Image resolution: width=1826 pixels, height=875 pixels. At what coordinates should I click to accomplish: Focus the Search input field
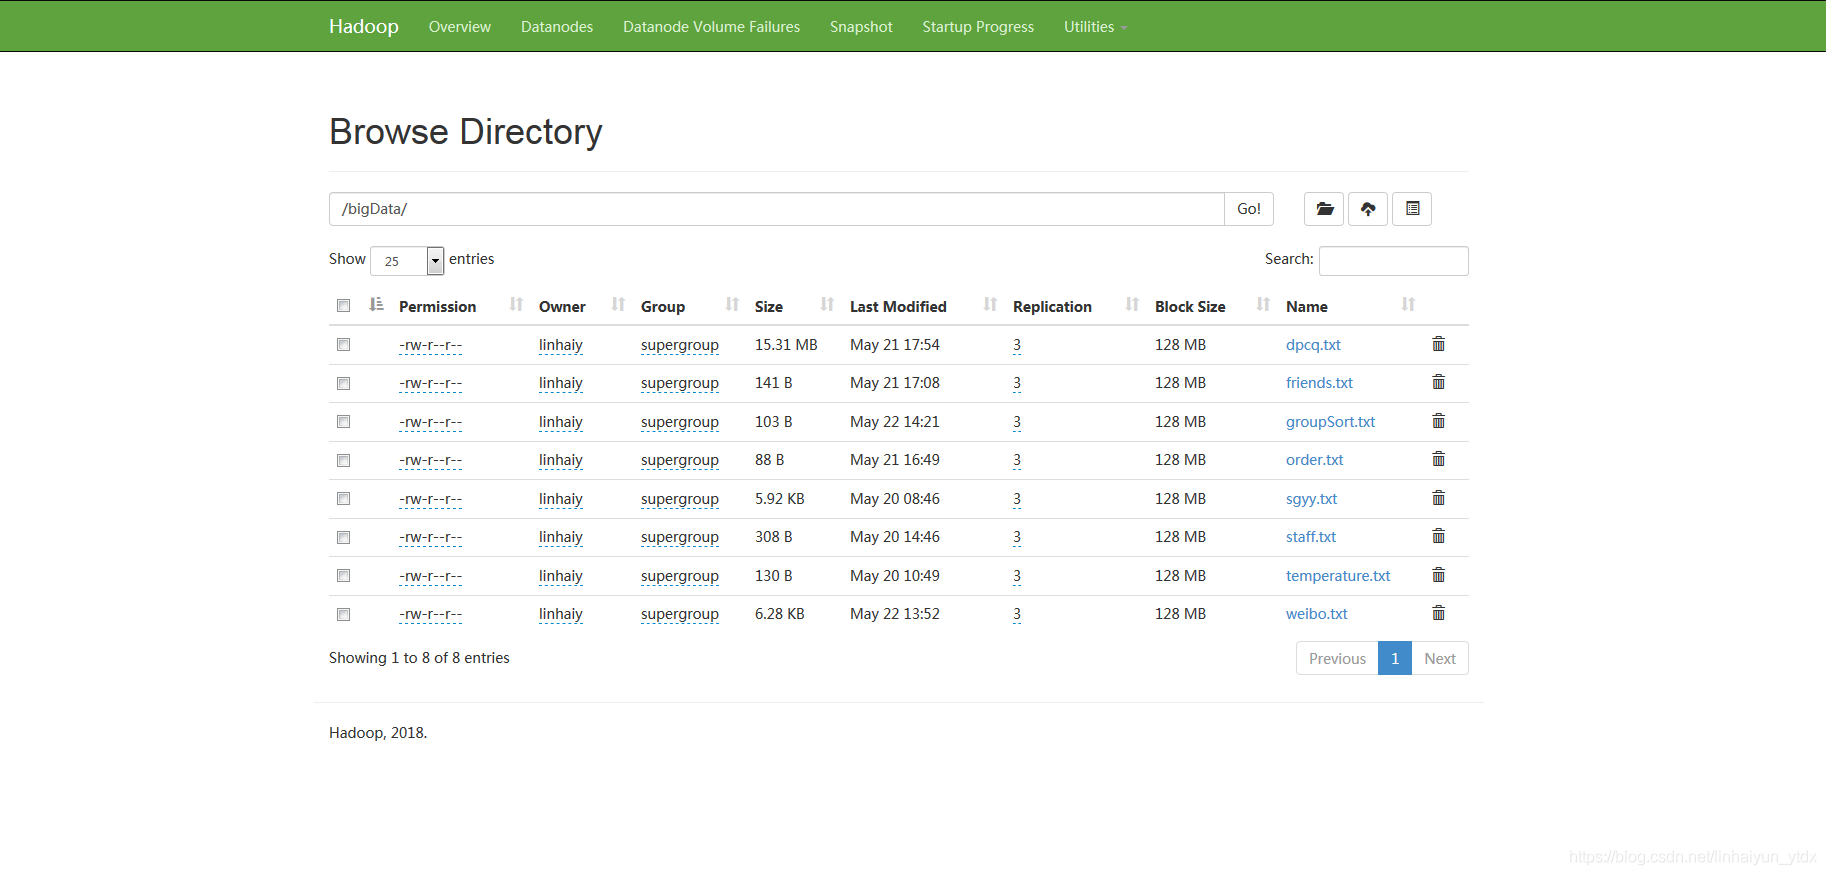point(1394,261)
